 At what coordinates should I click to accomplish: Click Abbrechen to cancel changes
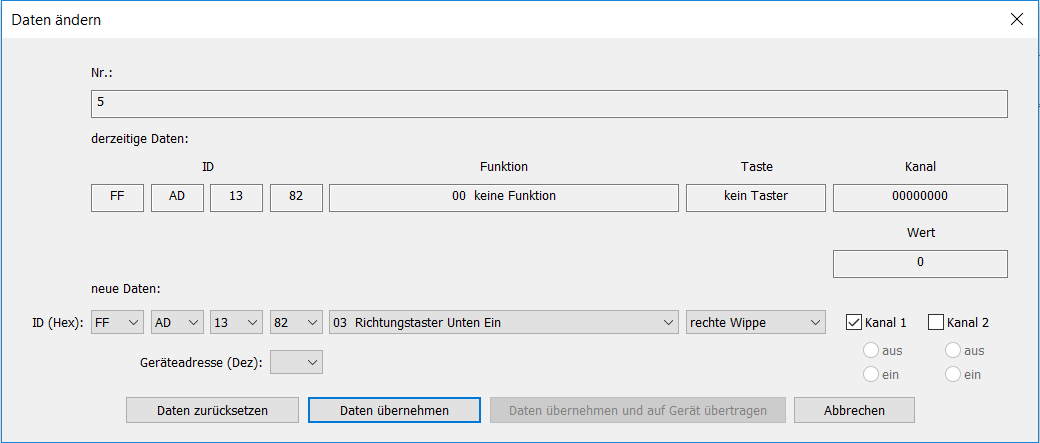point(853,410)
